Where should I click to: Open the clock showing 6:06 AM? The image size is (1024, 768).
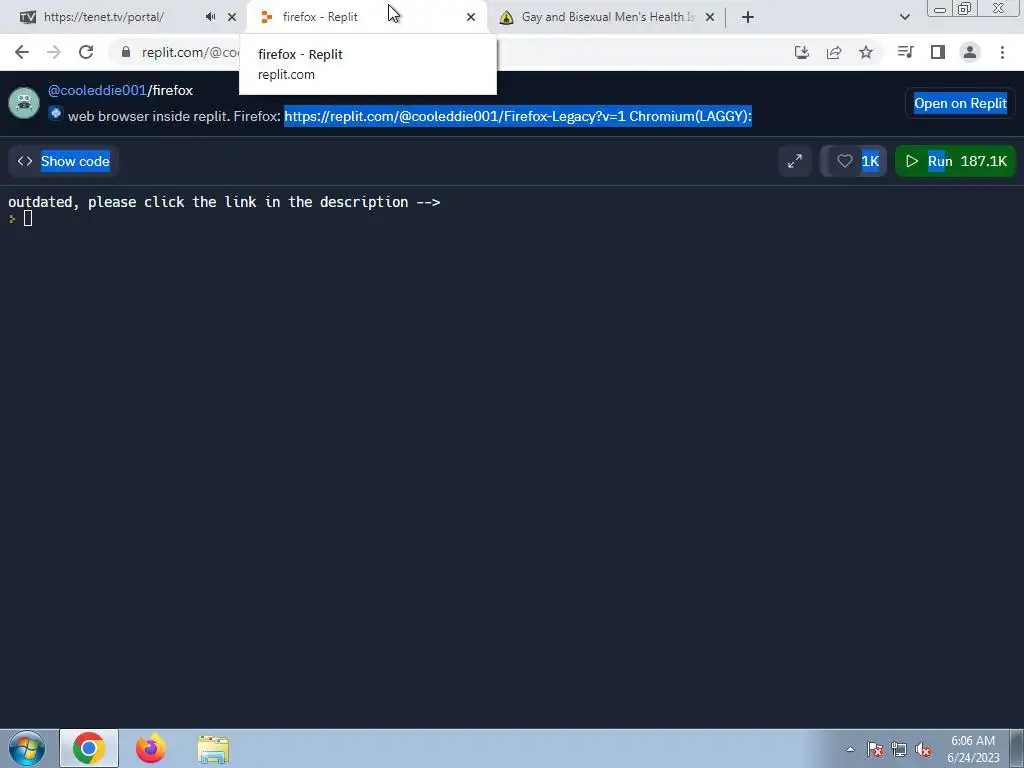point(973,749)
